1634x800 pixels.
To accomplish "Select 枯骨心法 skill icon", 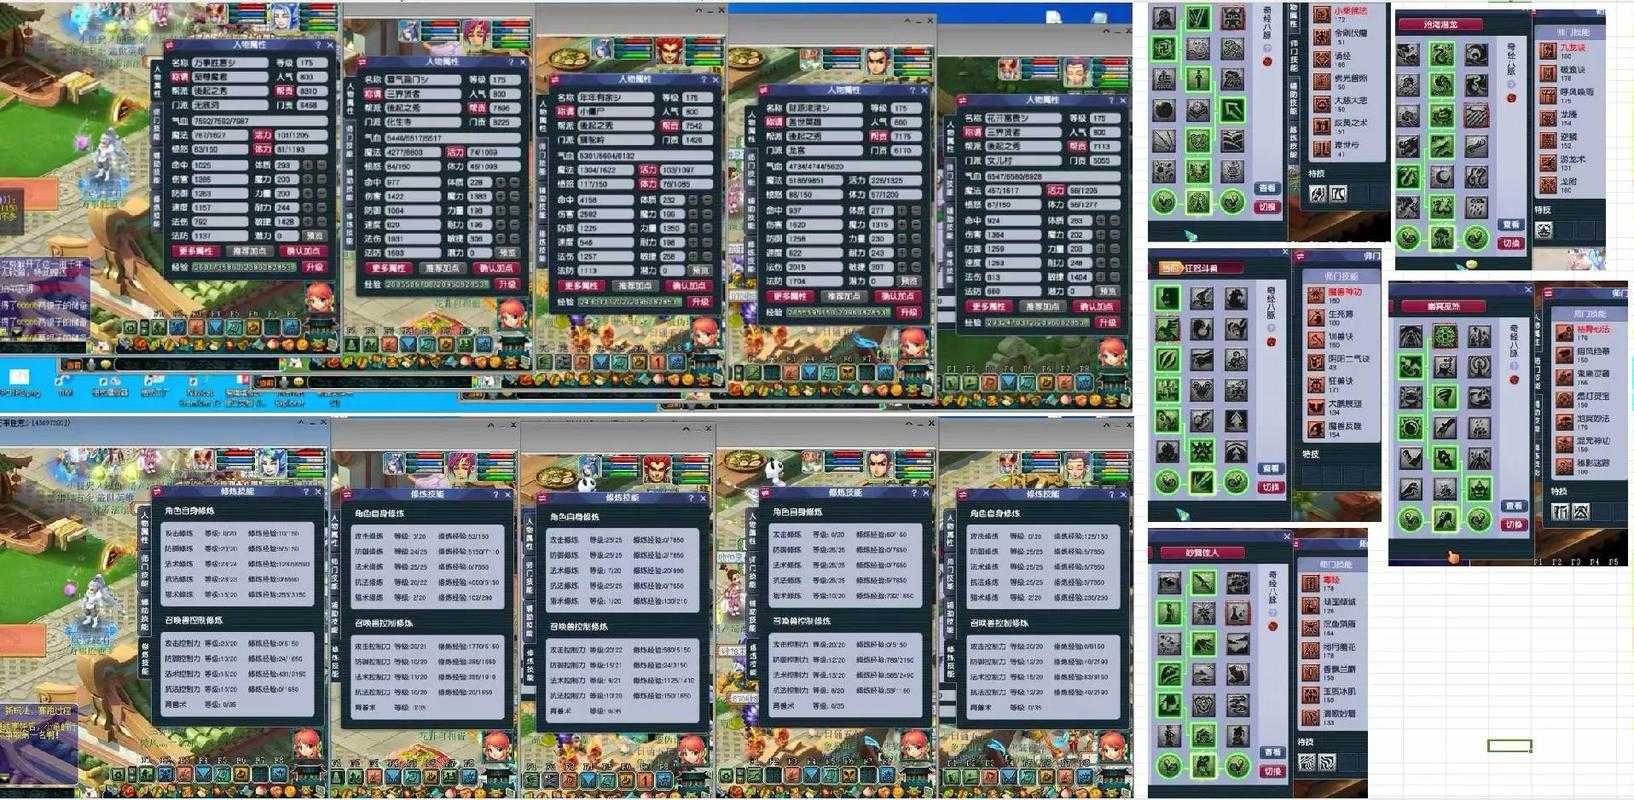I will 1565,332.
